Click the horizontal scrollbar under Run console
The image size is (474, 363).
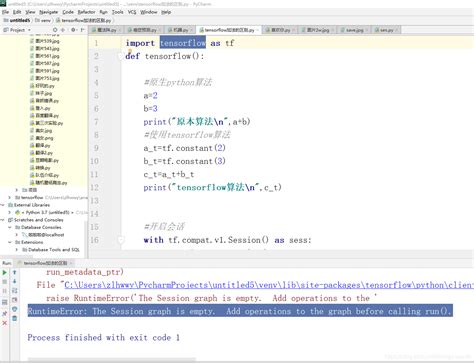(x=112, y=359)
